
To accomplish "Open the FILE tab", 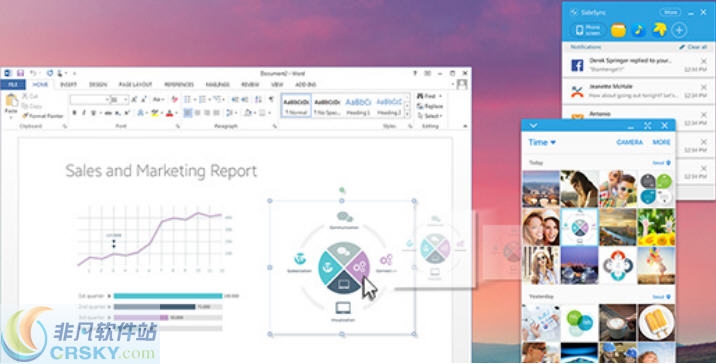I will click(x=13, y=84).
